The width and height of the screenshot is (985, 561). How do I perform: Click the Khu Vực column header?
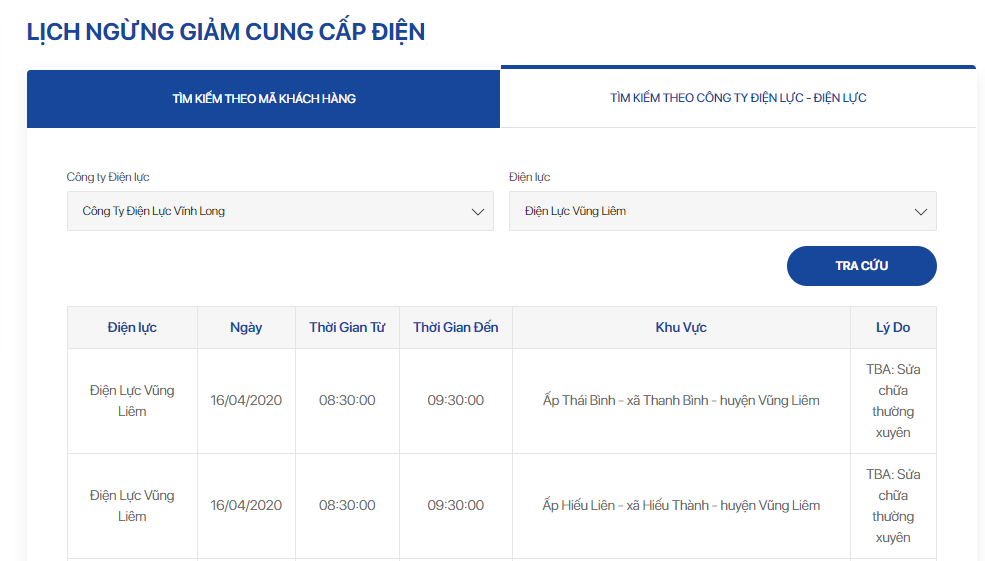click(681, 328)
